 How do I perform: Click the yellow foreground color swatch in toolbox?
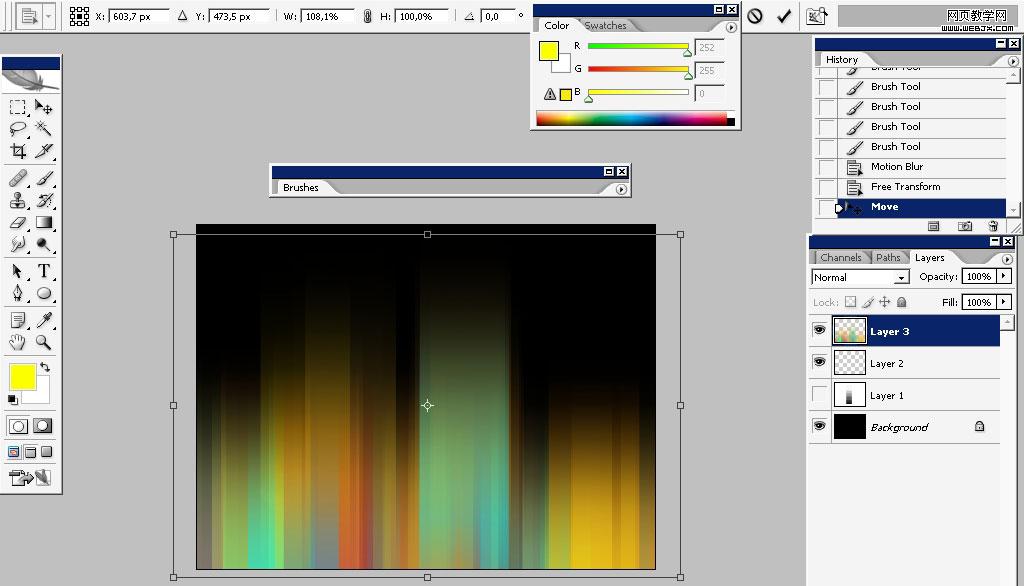click(x=22, y=377)
